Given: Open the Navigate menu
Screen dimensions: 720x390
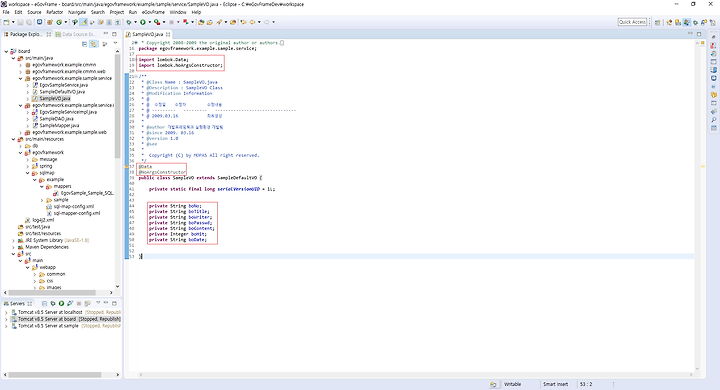Looking at the screenshot, I should pos(77,12).
